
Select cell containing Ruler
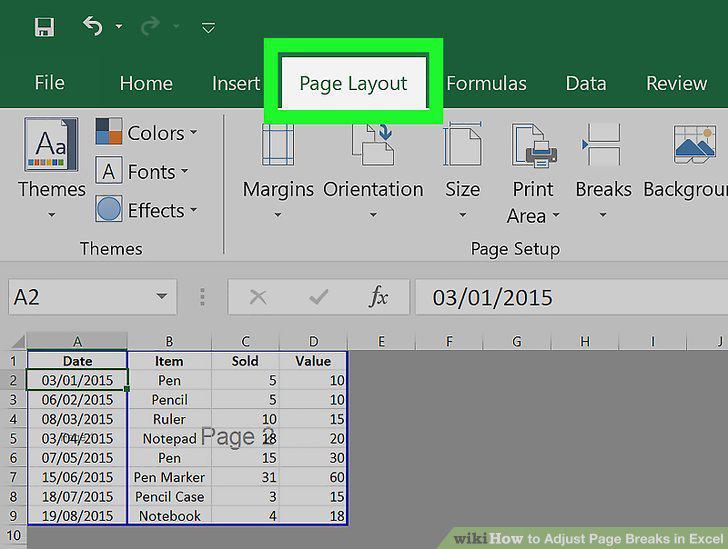pos(169,419)
